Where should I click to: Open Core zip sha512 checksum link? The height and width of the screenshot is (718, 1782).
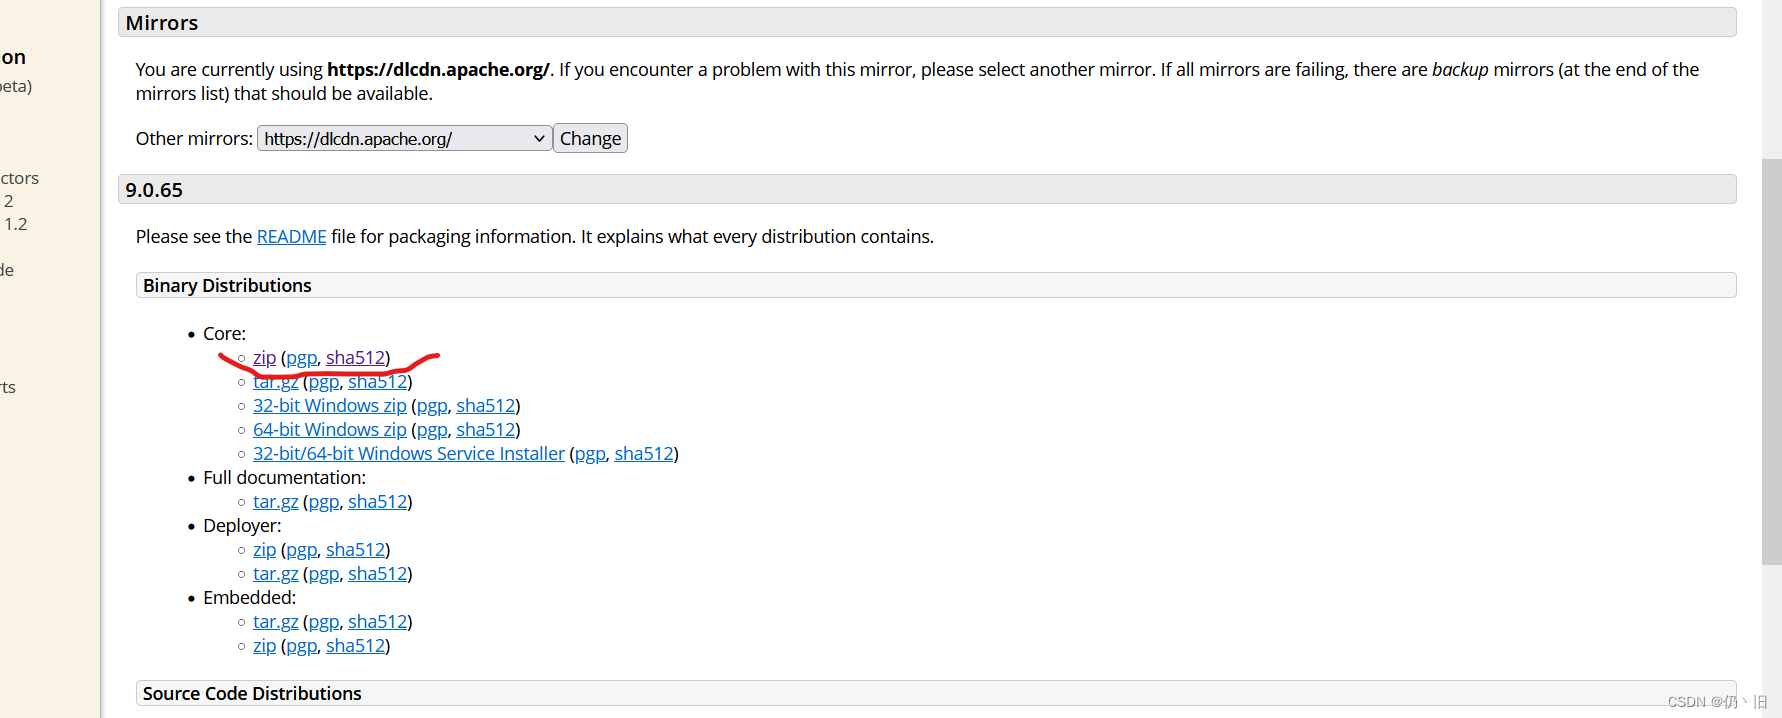point(355,357)
